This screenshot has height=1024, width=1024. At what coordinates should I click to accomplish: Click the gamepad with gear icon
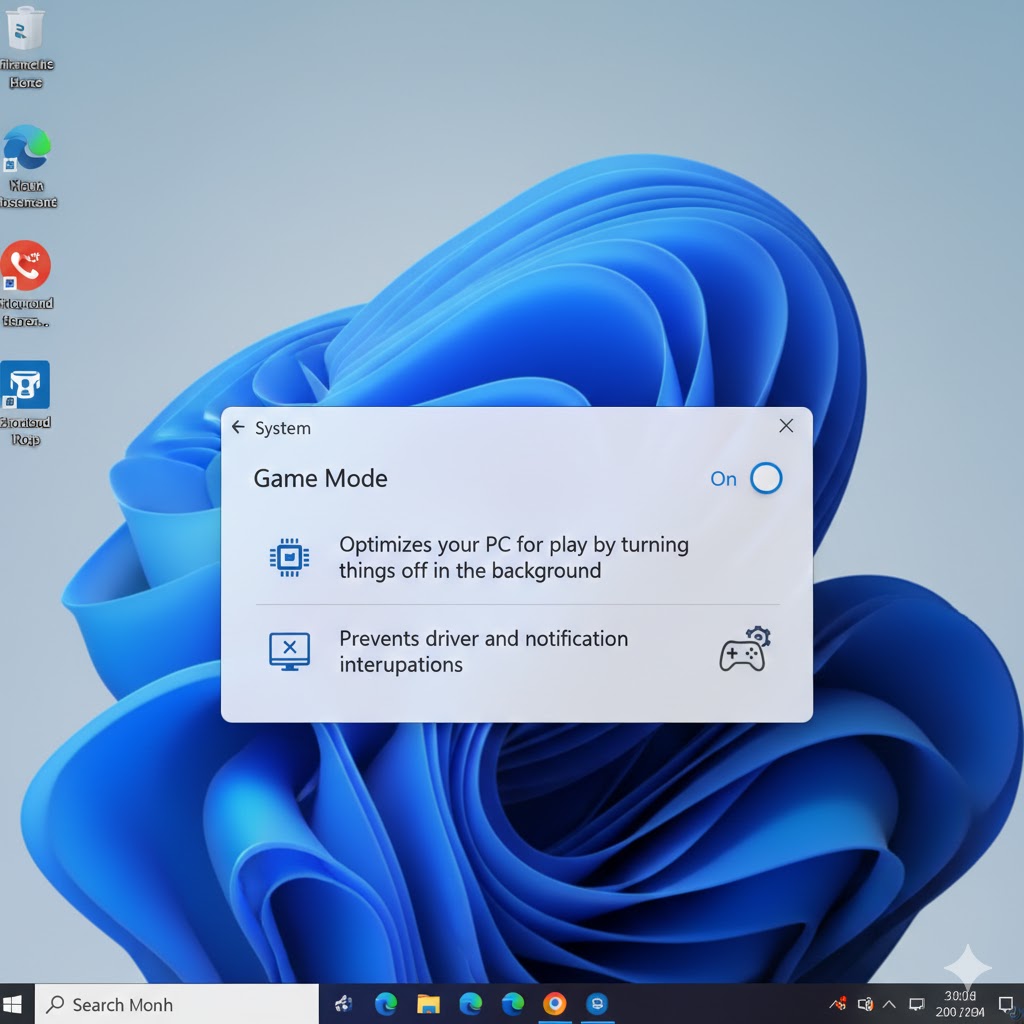745,650
